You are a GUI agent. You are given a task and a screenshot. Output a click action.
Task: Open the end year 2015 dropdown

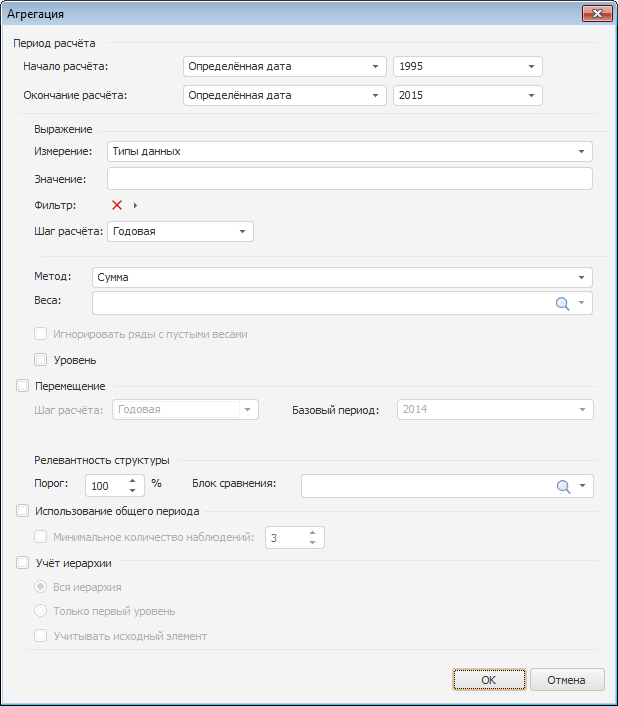tap(531, 96)
